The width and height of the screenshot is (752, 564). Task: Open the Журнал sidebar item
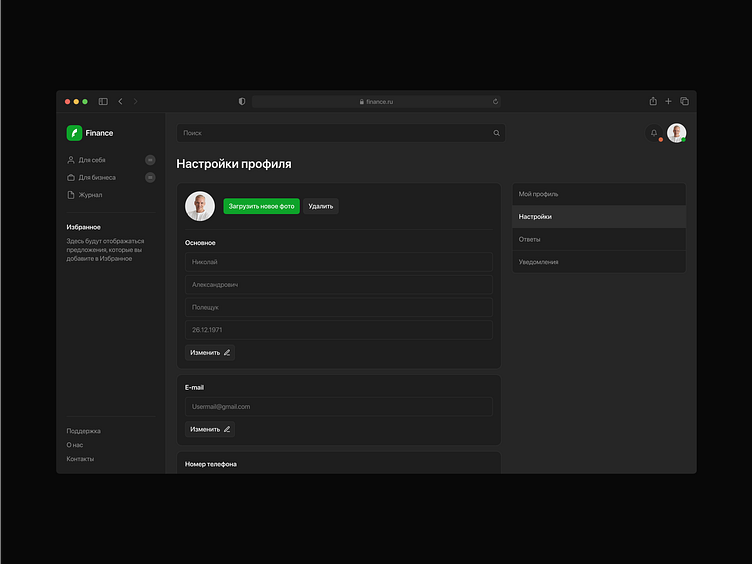click(90, 195)
